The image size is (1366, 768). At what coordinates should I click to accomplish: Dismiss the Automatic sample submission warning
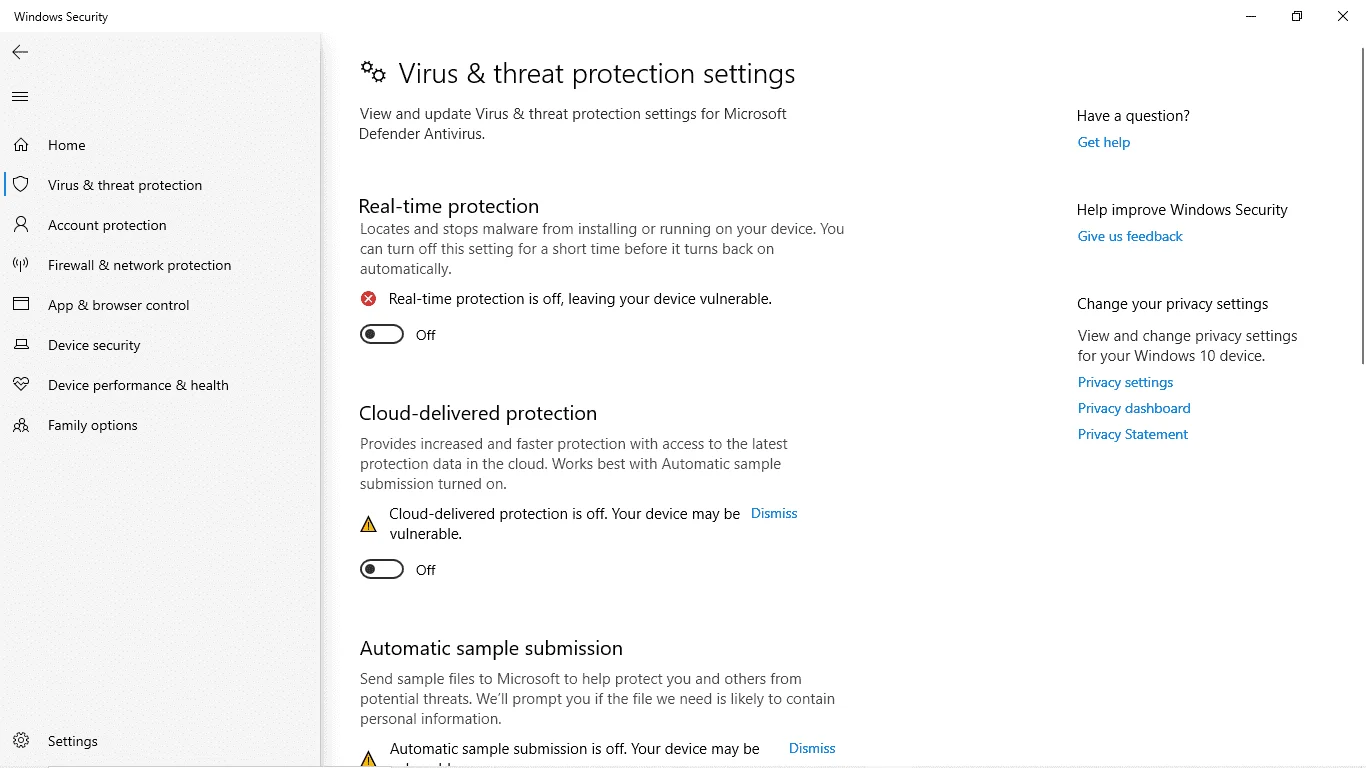click(x=812, y=748)
